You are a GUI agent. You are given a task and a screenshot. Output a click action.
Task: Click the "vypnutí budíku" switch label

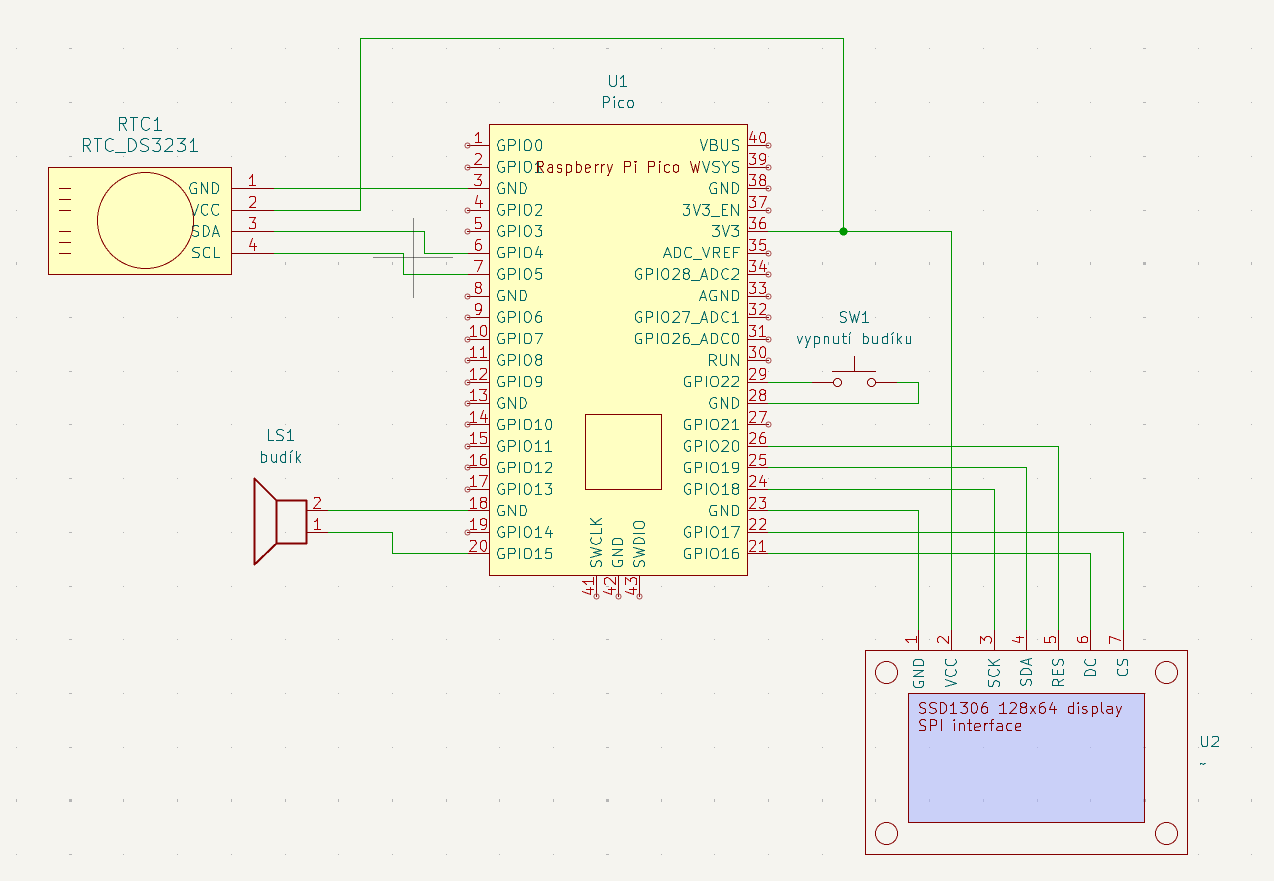tap(854, 339)
